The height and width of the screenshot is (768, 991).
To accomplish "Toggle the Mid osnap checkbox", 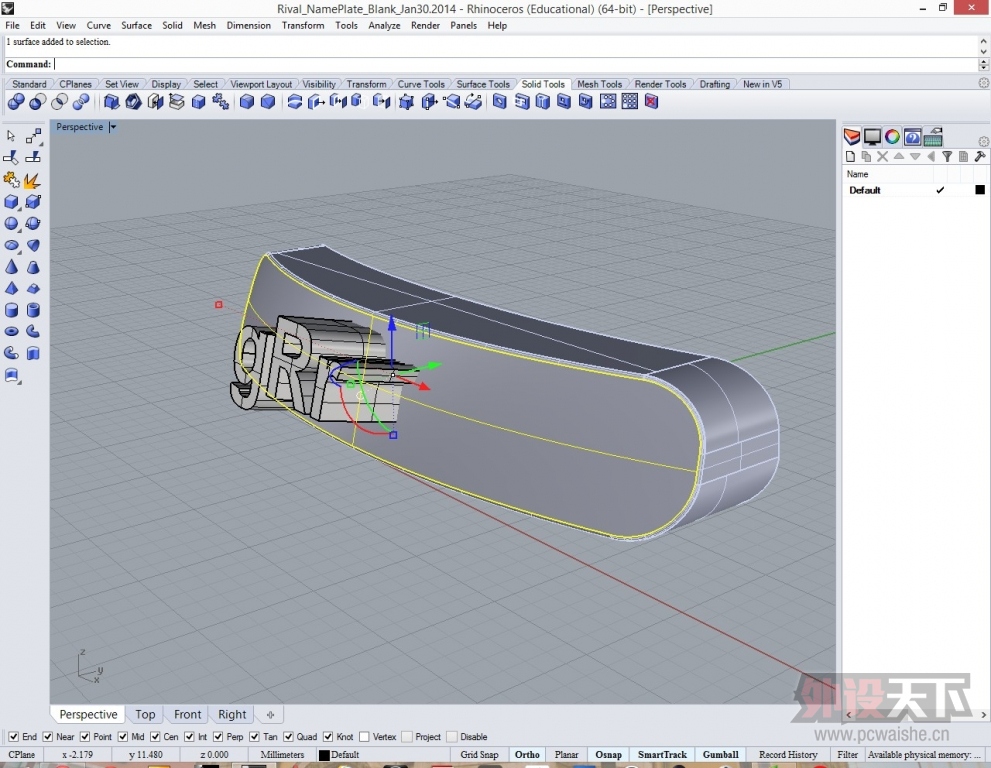I will point(123,736).
